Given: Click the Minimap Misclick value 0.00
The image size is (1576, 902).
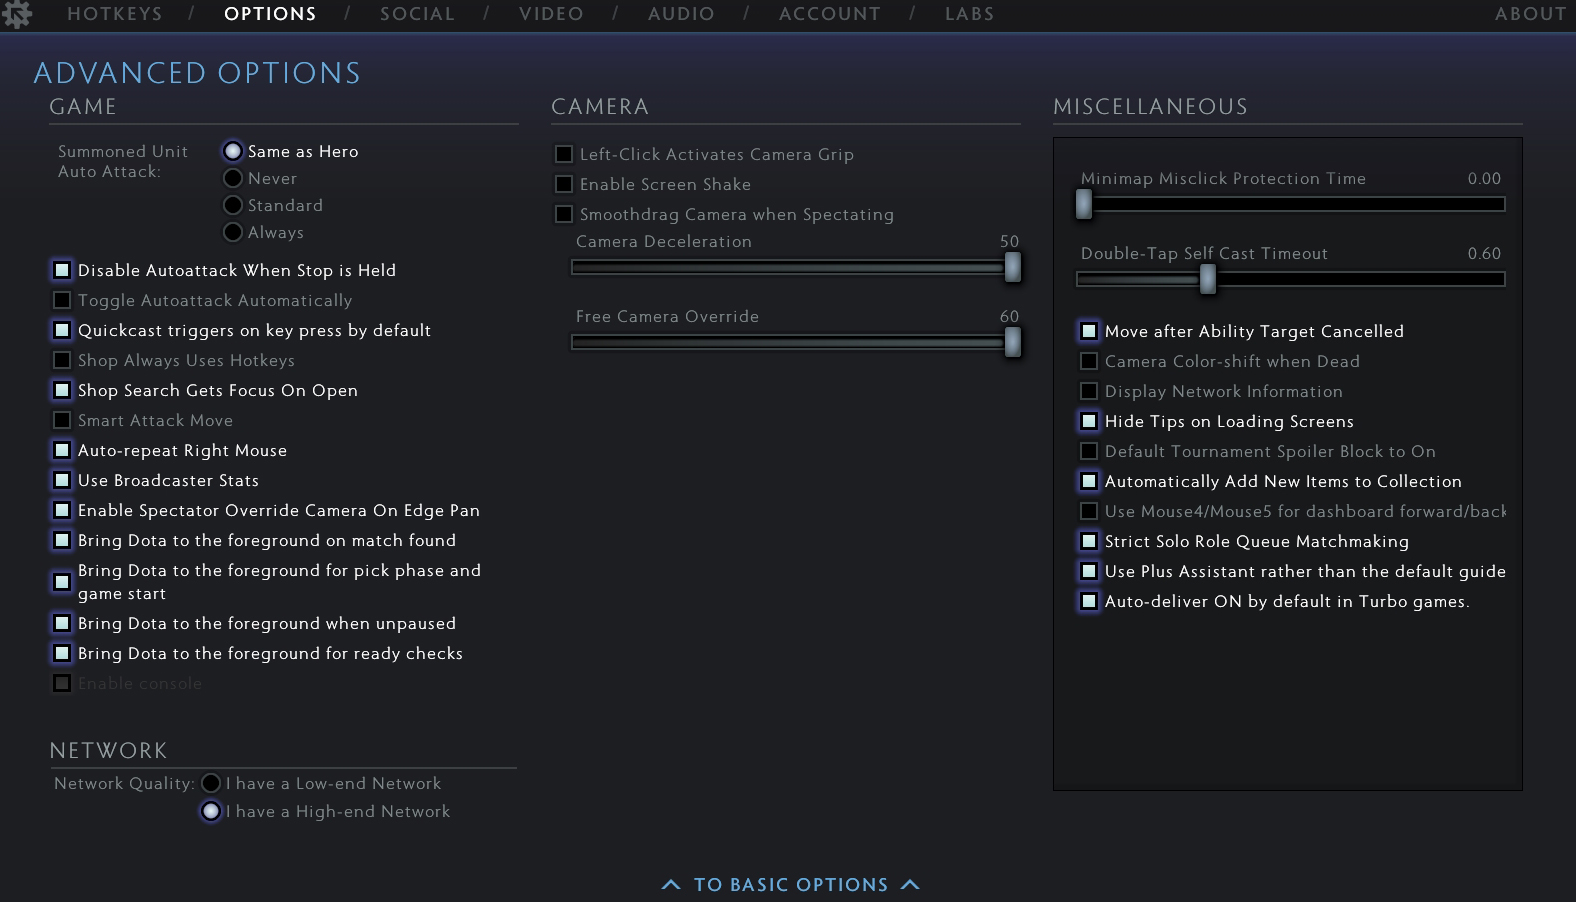Looking at the screenshot, I should point(1484,179).
